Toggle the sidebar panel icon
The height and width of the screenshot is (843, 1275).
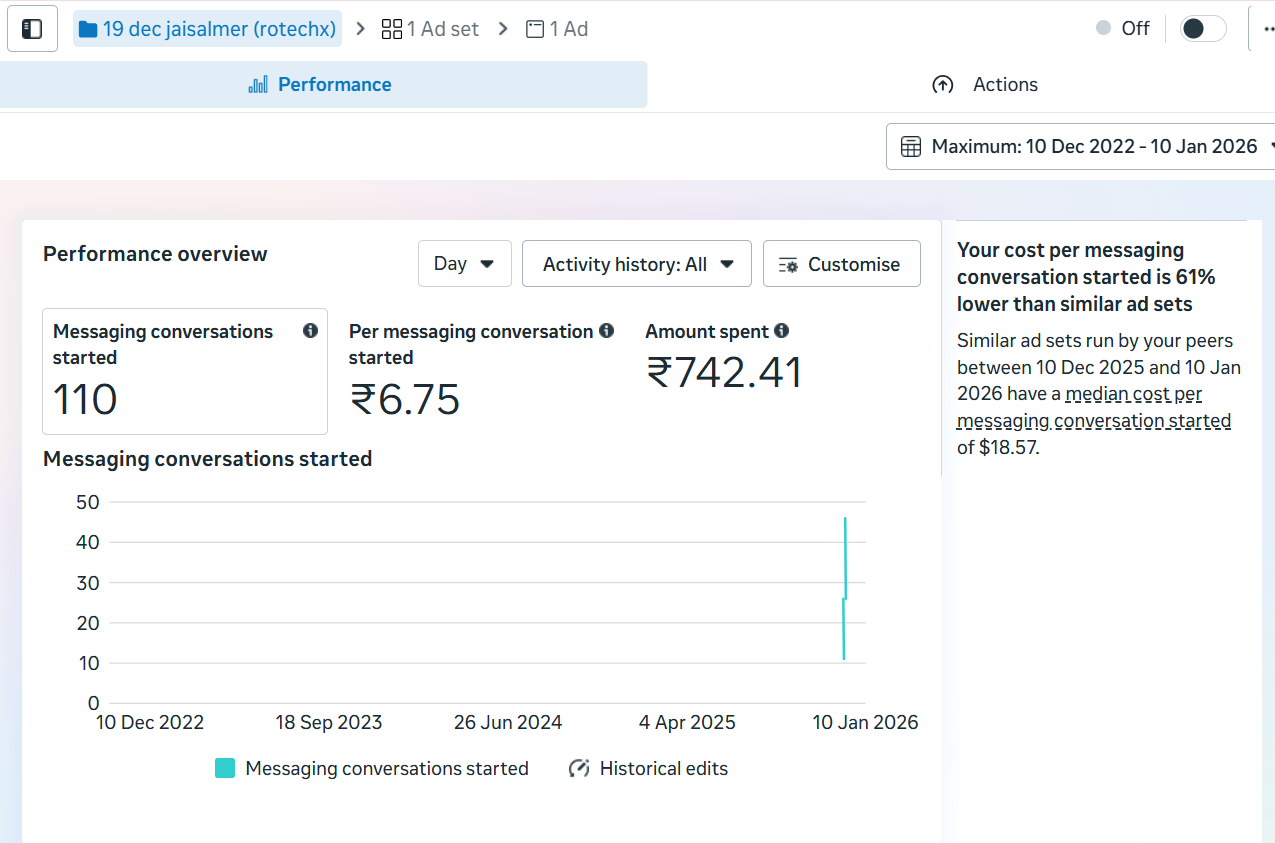tap(32, 29)
